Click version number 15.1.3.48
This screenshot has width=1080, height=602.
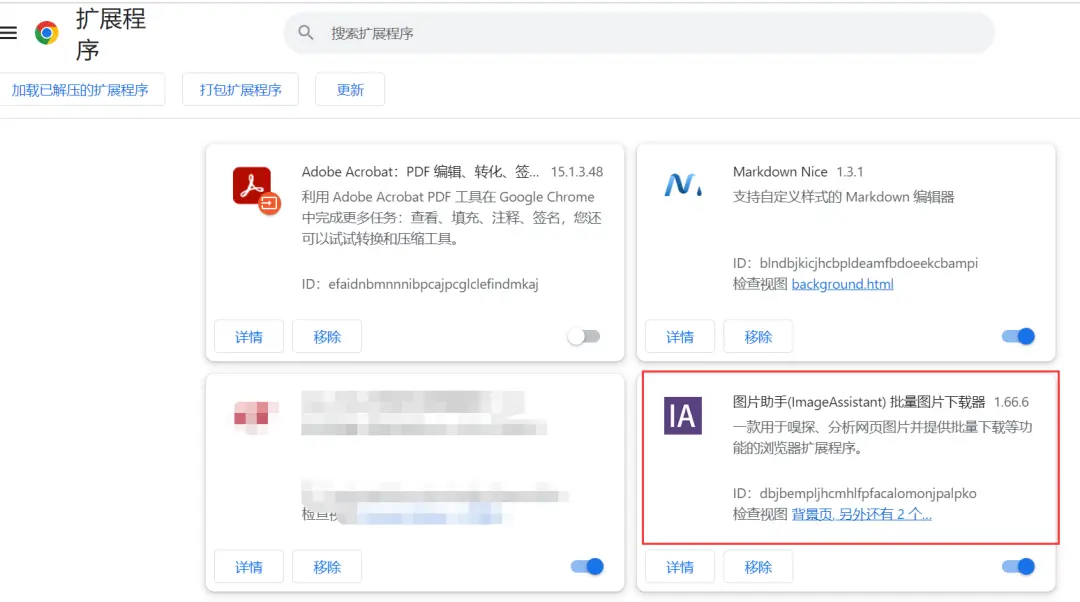[577, 172]
